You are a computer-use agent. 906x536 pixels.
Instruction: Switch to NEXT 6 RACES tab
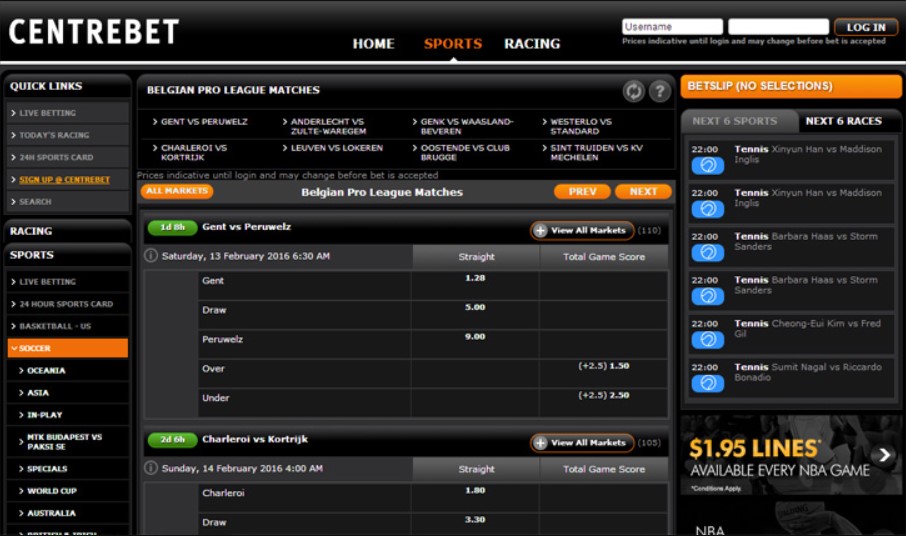[x=844, y=121]
